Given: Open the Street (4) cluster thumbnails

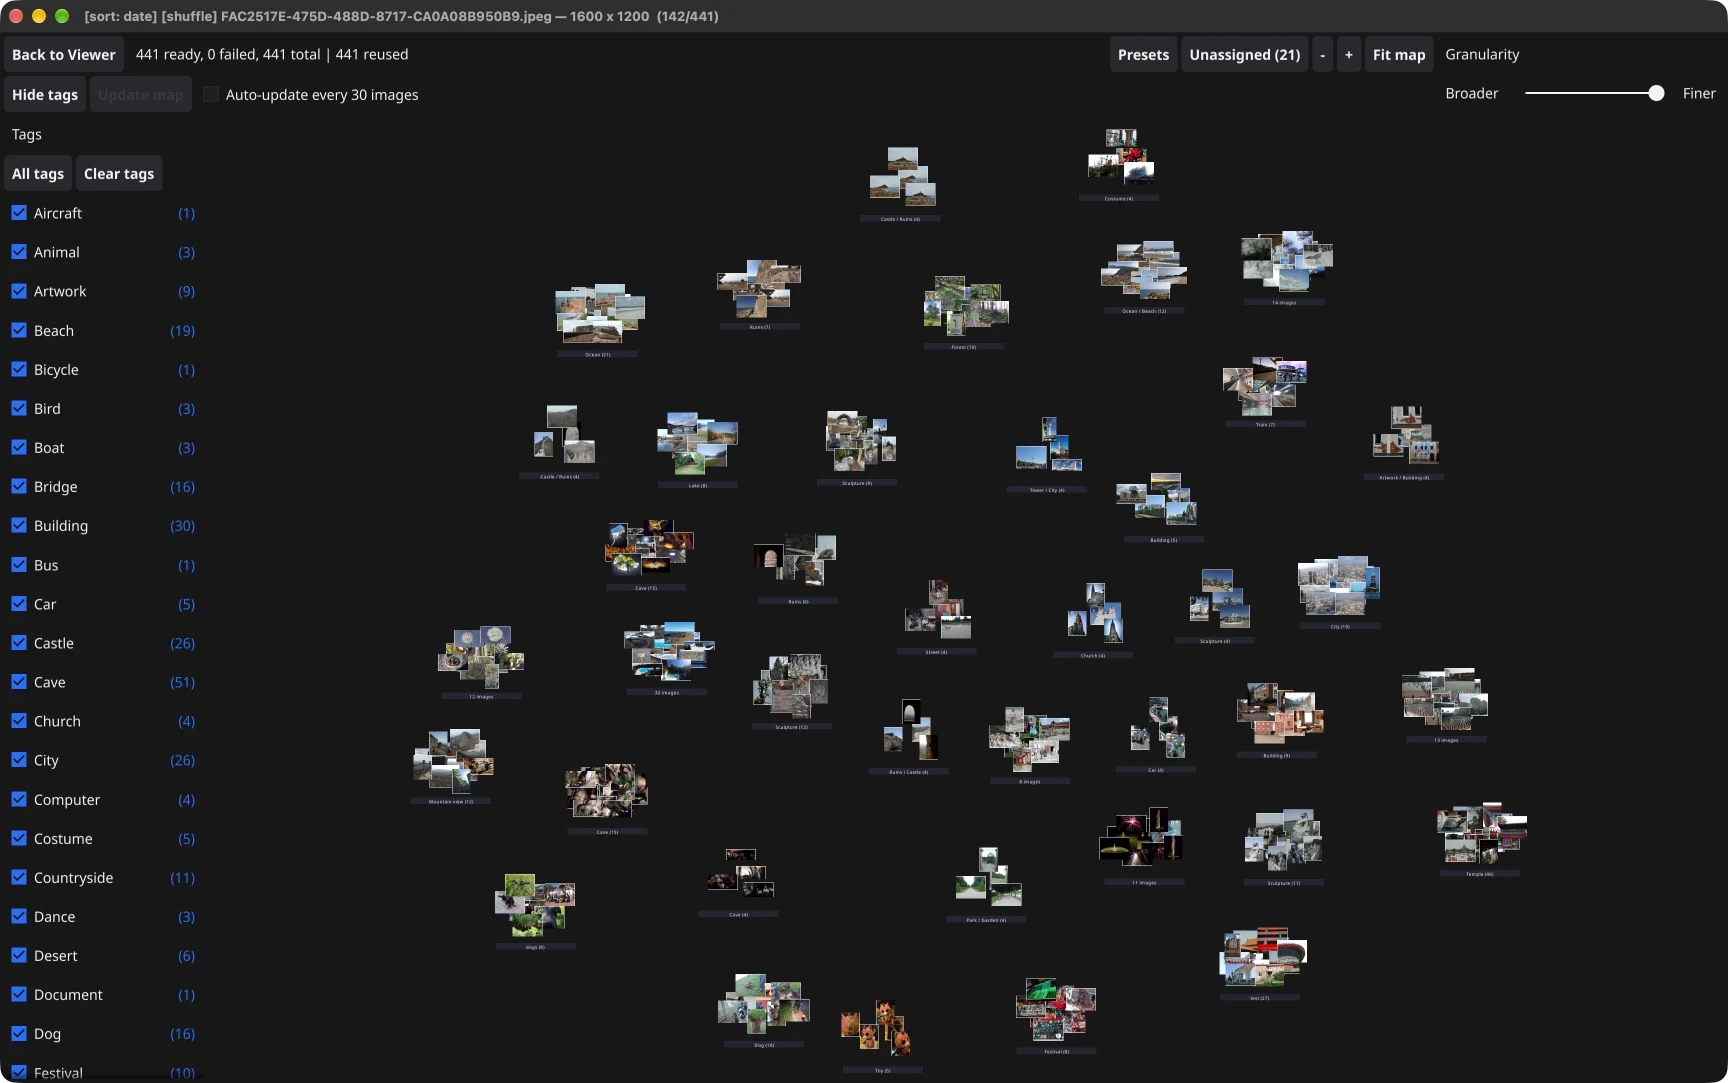Looking at the screenshot, I should (937, 610).
